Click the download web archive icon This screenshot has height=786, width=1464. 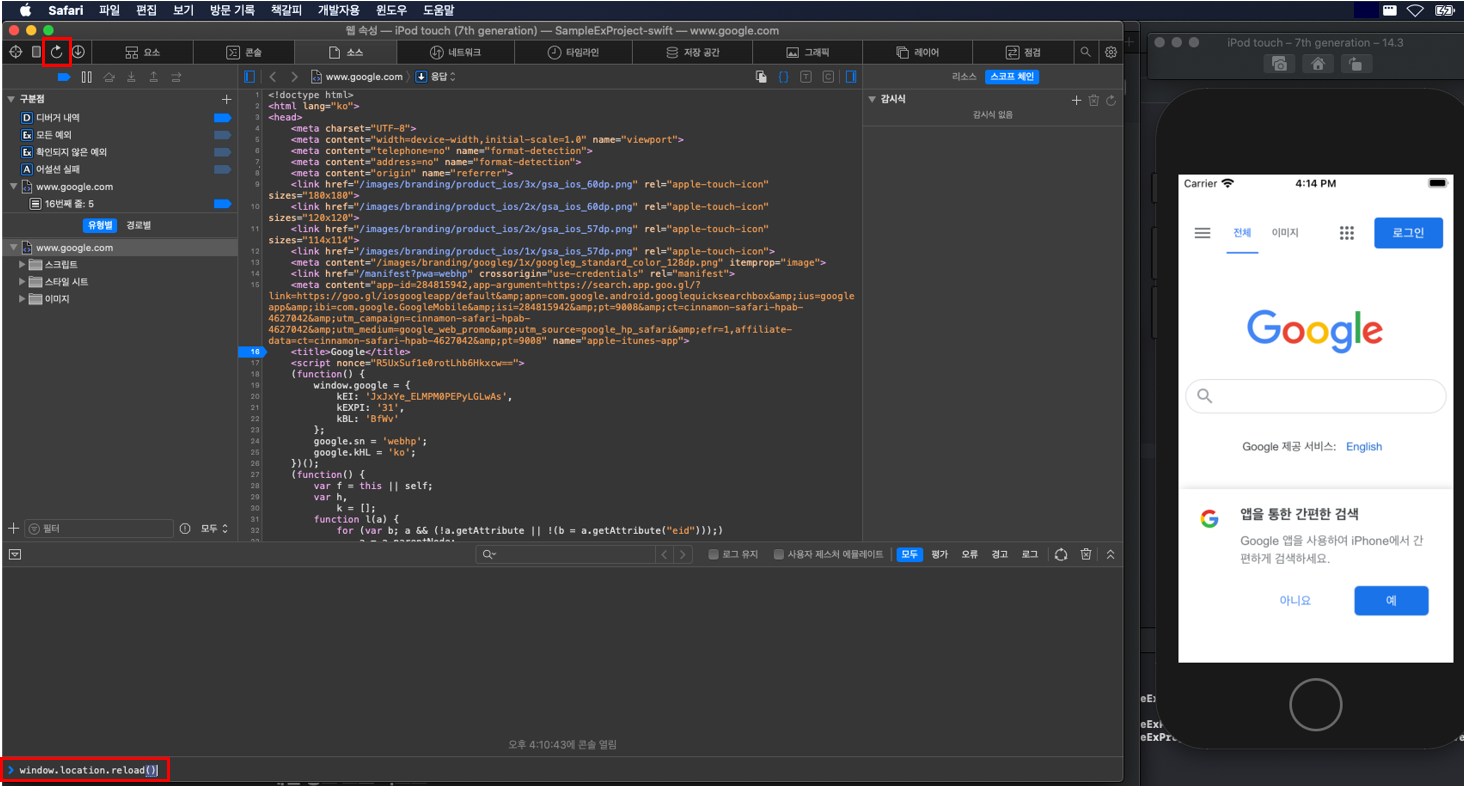point(78,52)
